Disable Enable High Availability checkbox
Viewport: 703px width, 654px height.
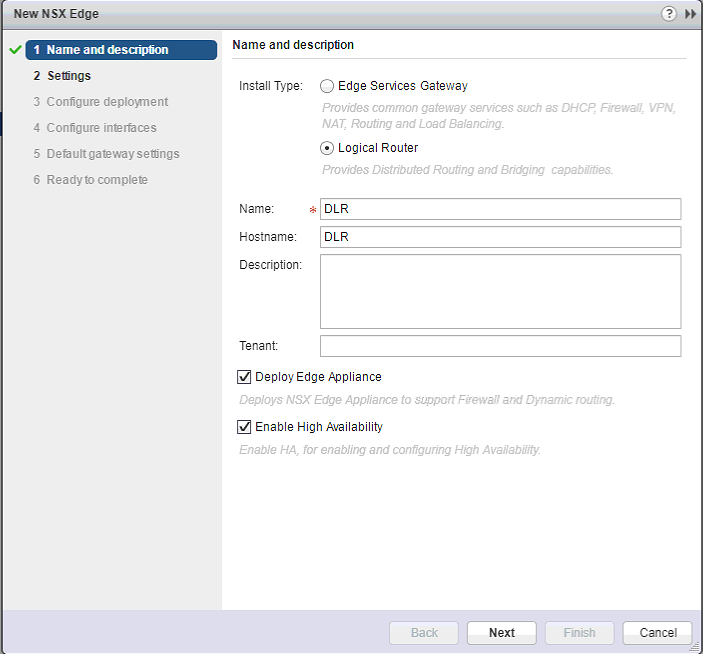coord(244,427)
